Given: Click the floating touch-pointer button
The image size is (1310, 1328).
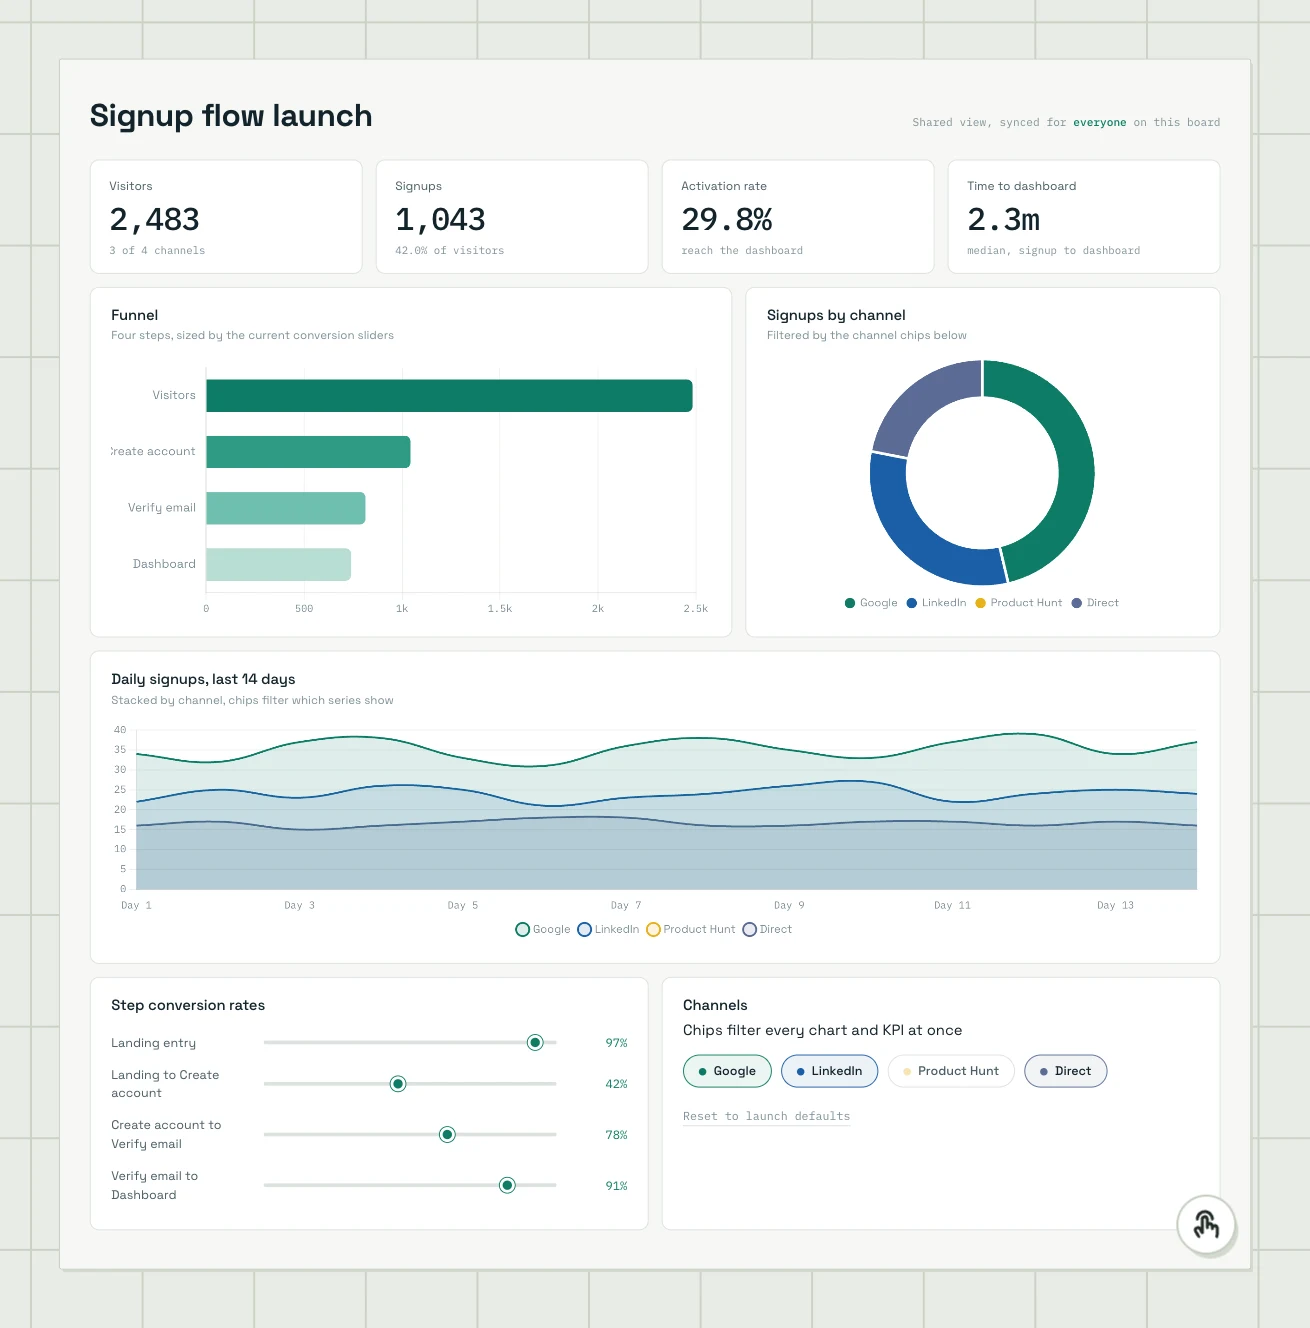Looking at the screenshot, I should [x=1206, y=1224].
